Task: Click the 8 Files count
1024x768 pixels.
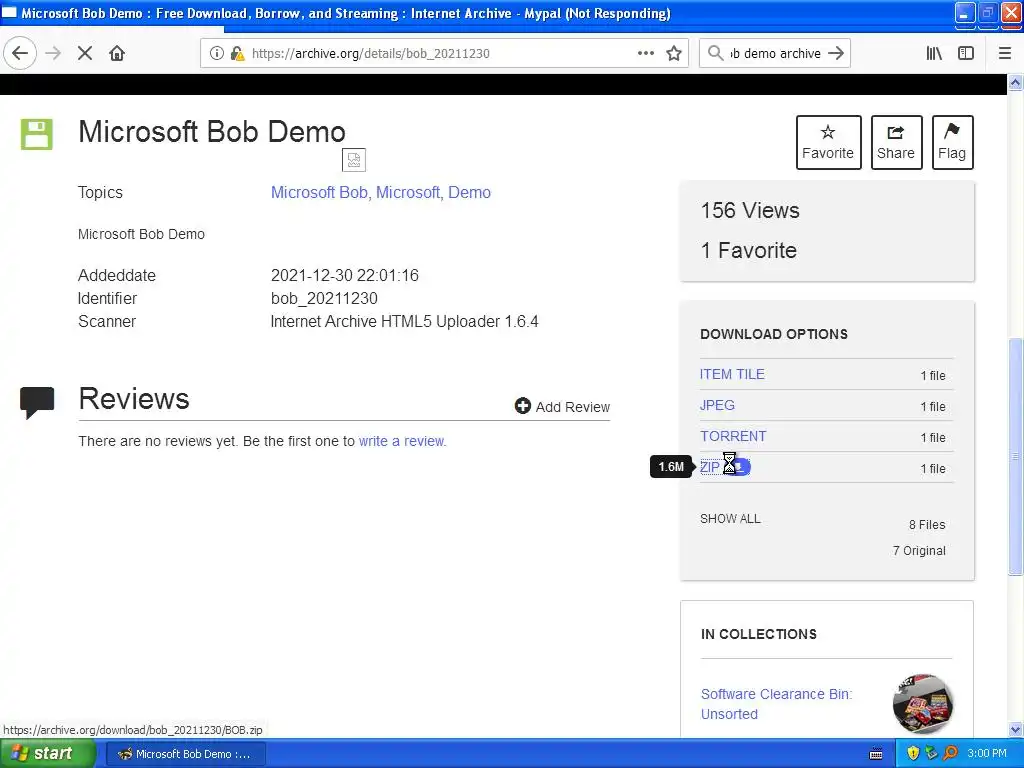Action: [x=927, y=524]
